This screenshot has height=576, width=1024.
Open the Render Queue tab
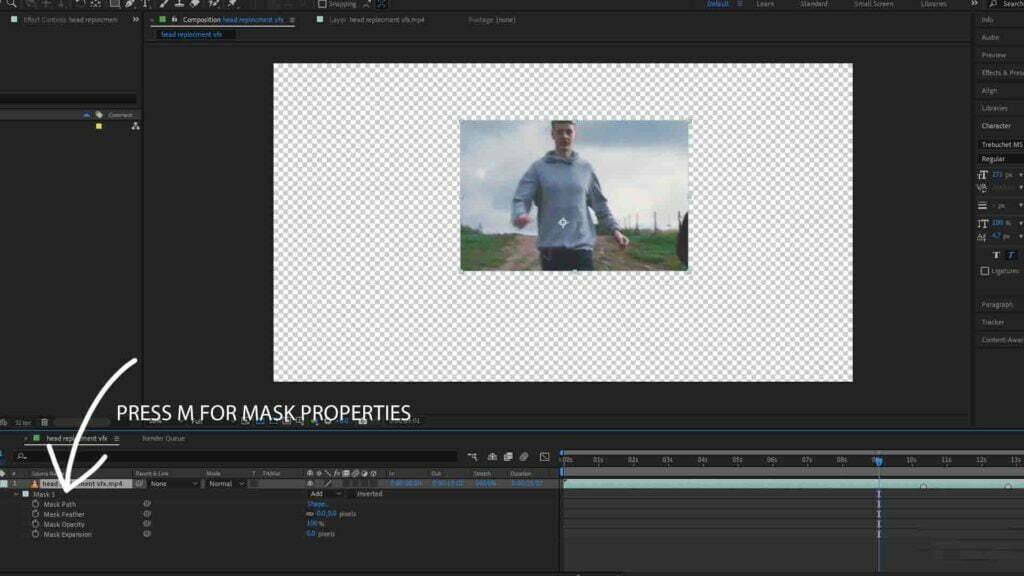tap(163, 438)
